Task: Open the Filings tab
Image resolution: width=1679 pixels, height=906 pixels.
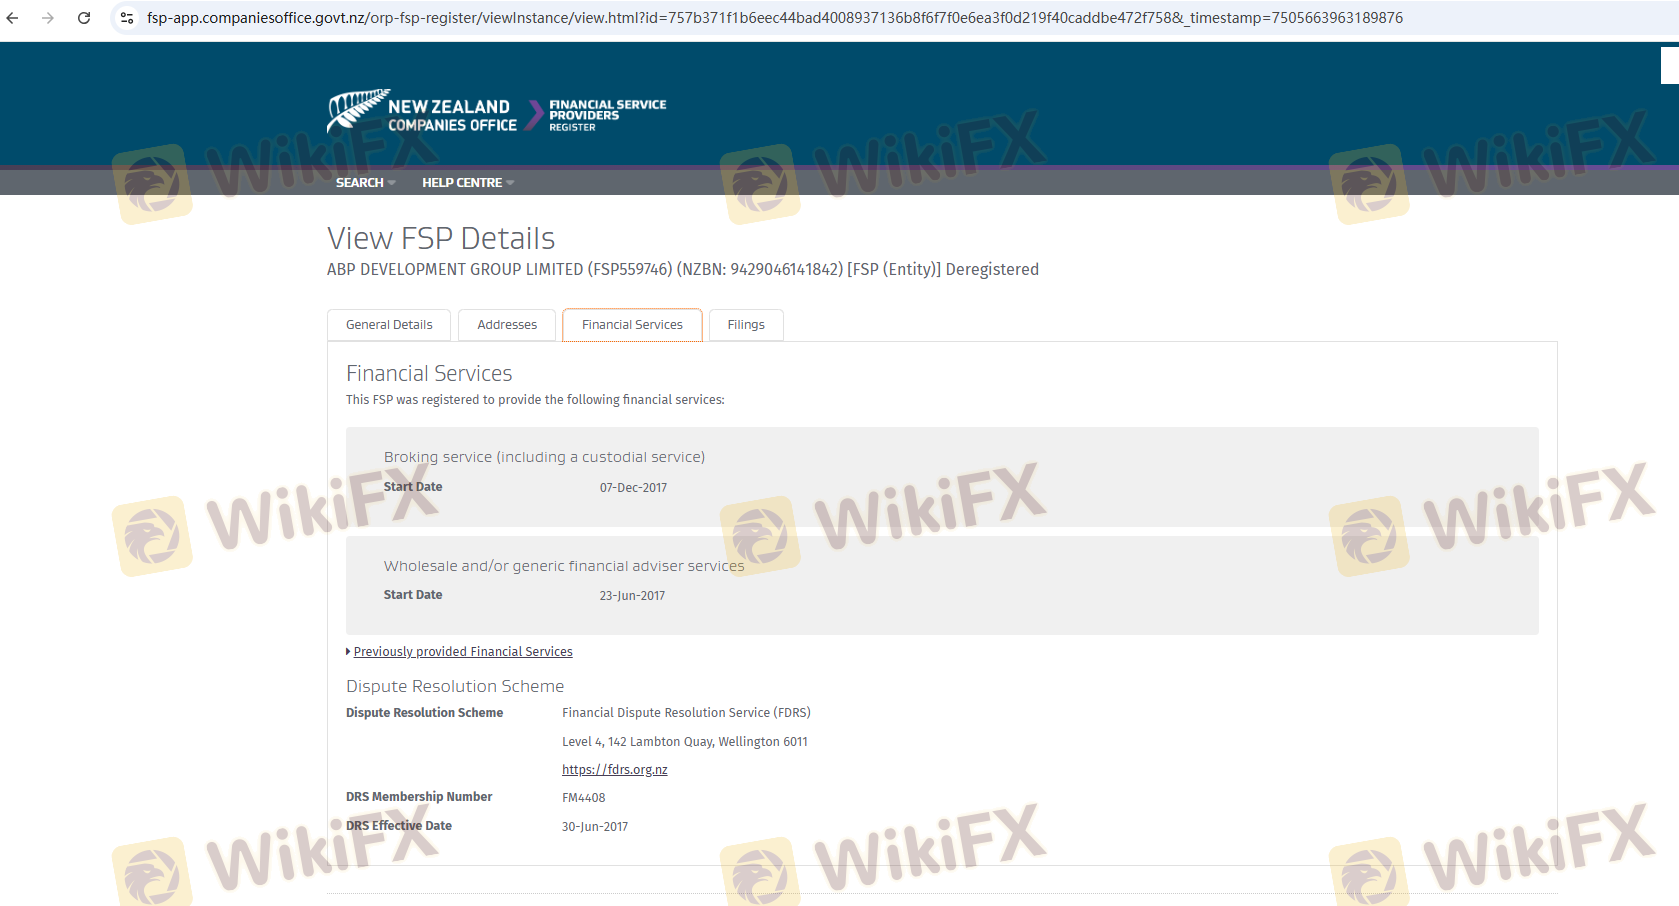Action: pos(746,325)
